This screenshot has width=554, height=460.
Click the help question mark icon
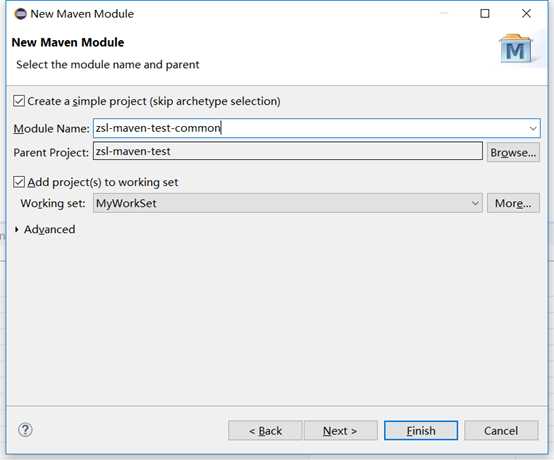(x=25, y=430)
